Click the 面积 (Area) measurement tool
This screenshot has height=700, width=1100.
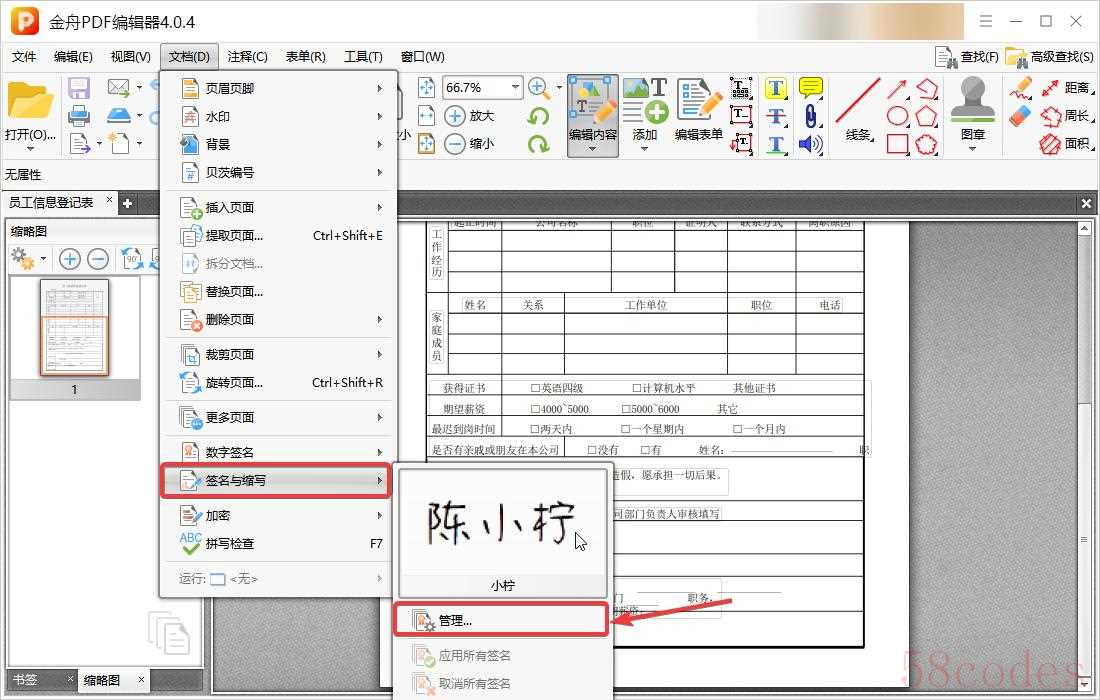tap(1064, 144)
